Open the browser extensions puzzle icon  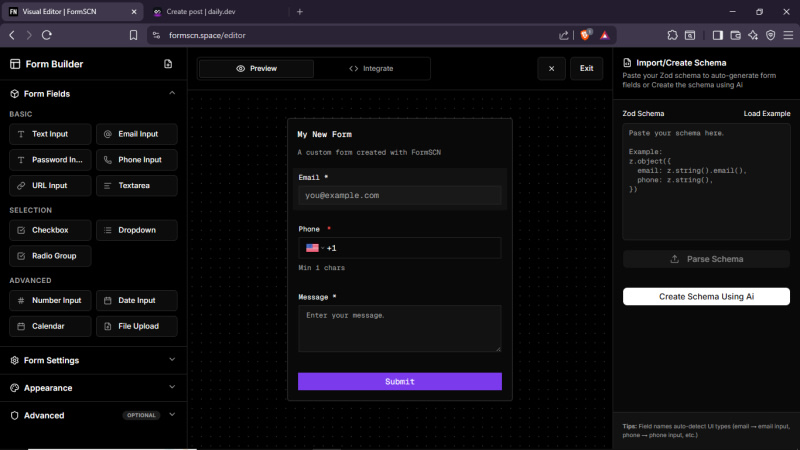click(672, 35)
